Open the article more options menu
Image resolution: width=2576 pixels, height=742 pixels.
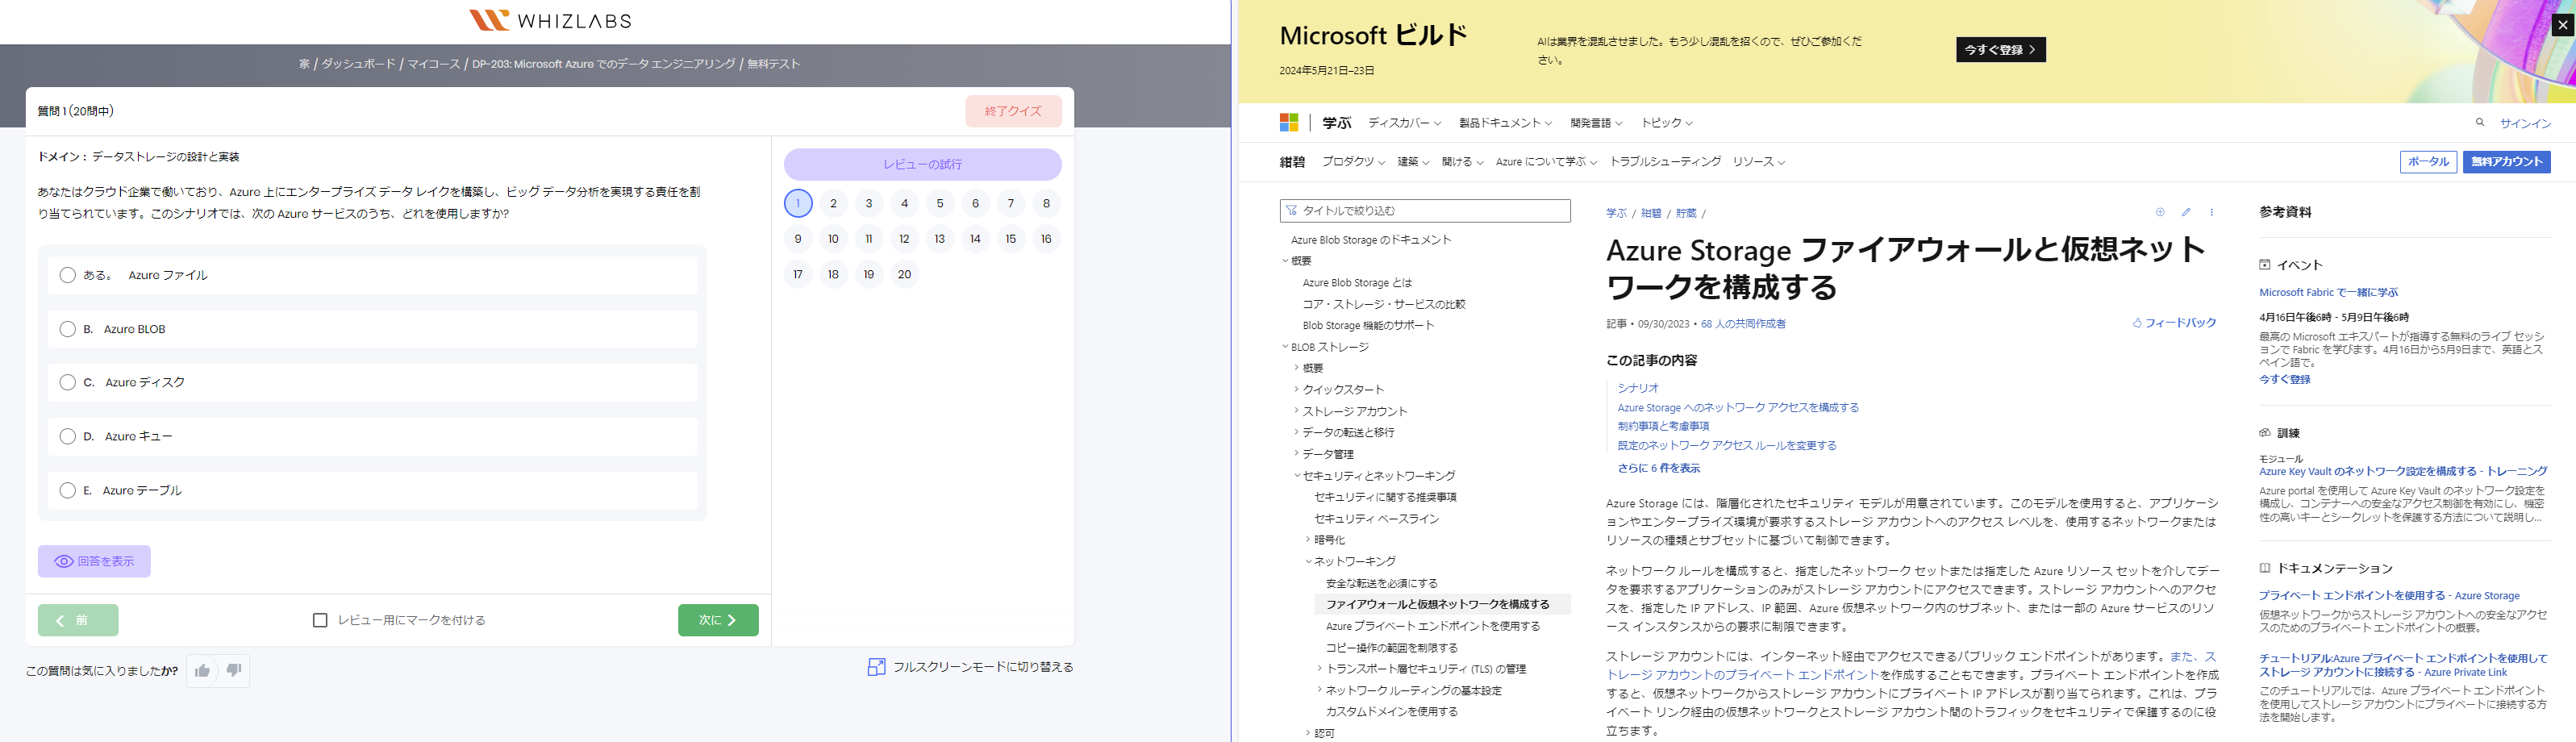click(x=2212, y=212)
